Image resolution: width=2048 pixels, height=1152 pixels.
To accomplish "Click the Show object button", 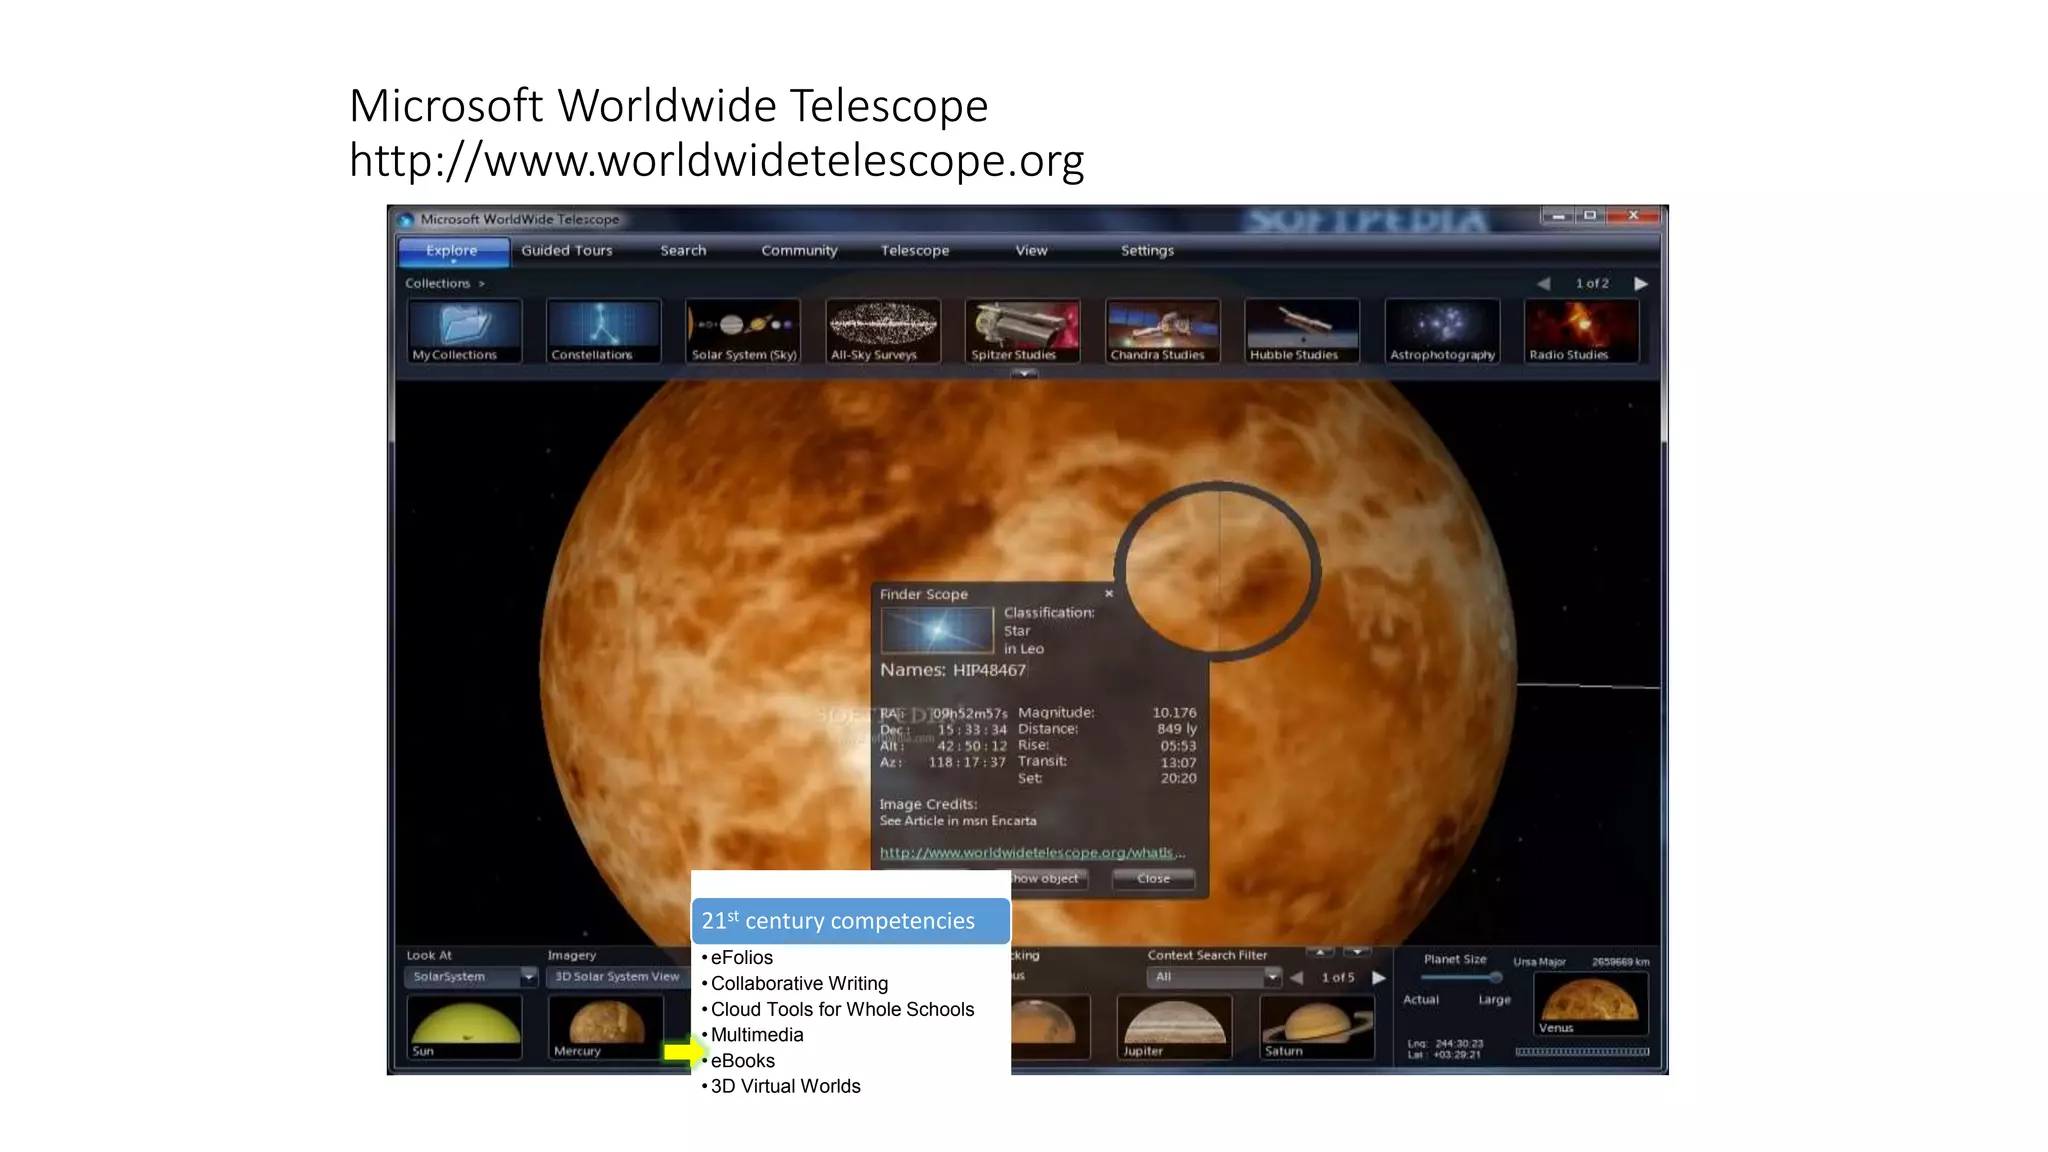I will point(1047,879).
